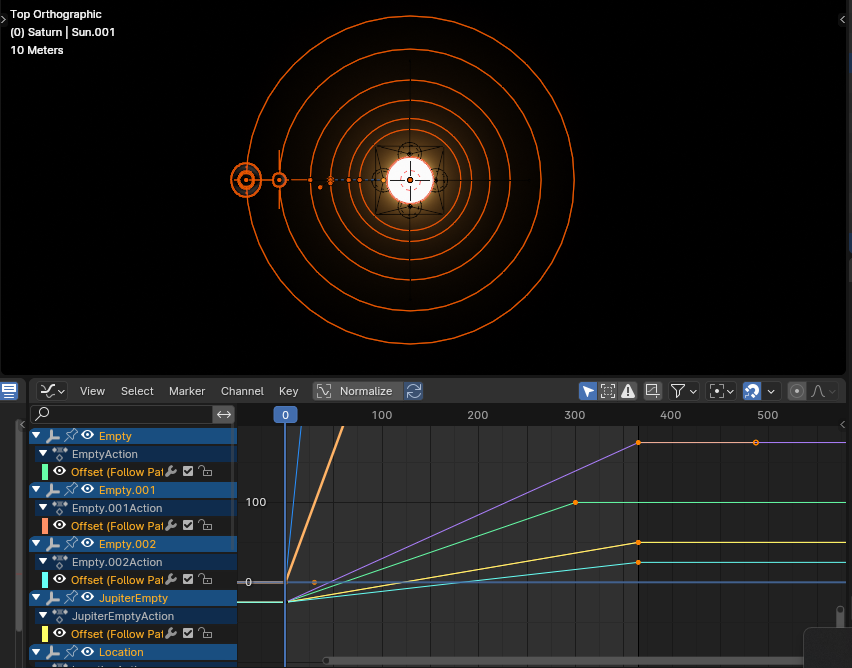Click the orange swatch of Empty.001 Offset

[x=45, y=526]
